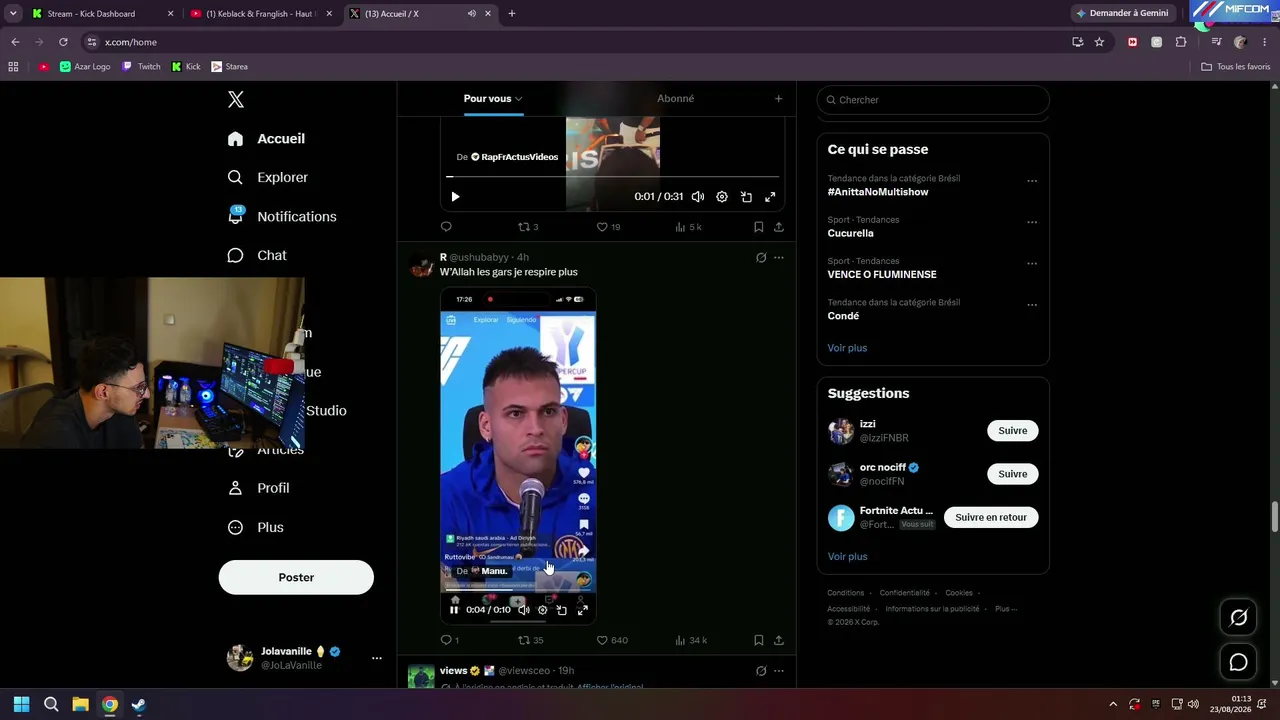Add new timeline tab with plus icon
This screenshot has width=1280, height=720.
[x=778, y=99]
